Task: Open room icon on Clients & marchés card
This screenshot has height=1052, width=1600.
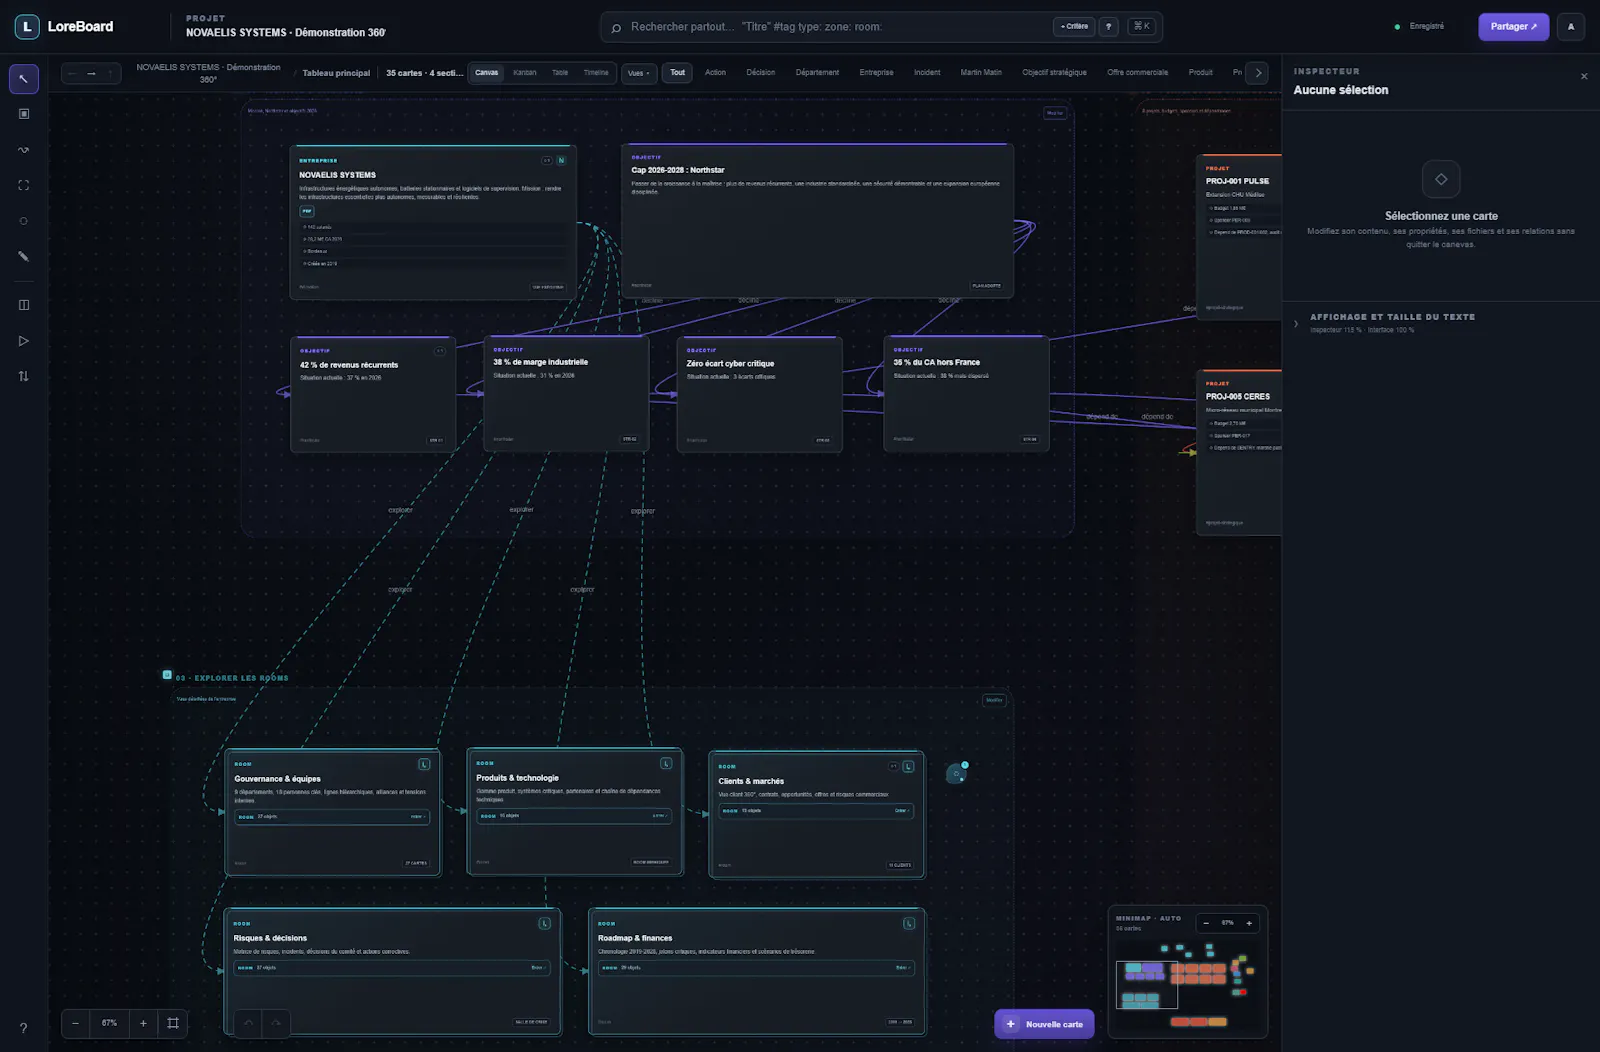Action: click(908, 766)
